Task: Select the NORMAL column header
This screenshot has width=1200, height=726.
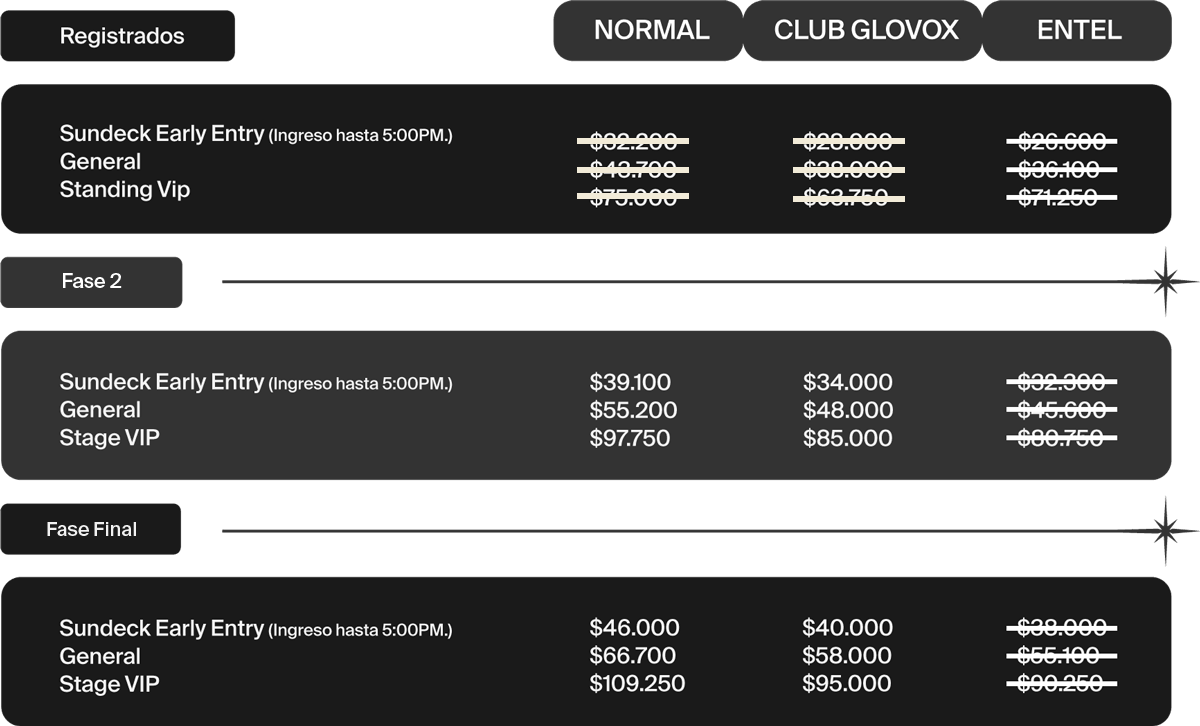Action: coord(649,30)
